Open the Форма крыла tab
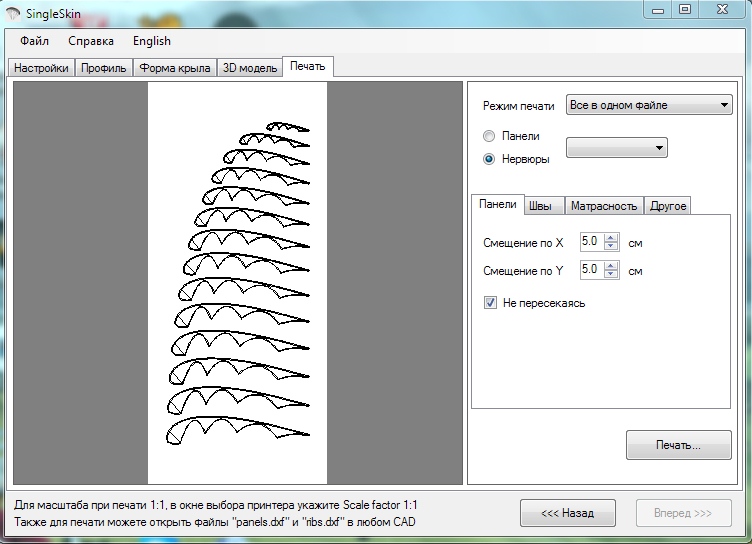Screen dimensions: 752x544 pos(175,68)
